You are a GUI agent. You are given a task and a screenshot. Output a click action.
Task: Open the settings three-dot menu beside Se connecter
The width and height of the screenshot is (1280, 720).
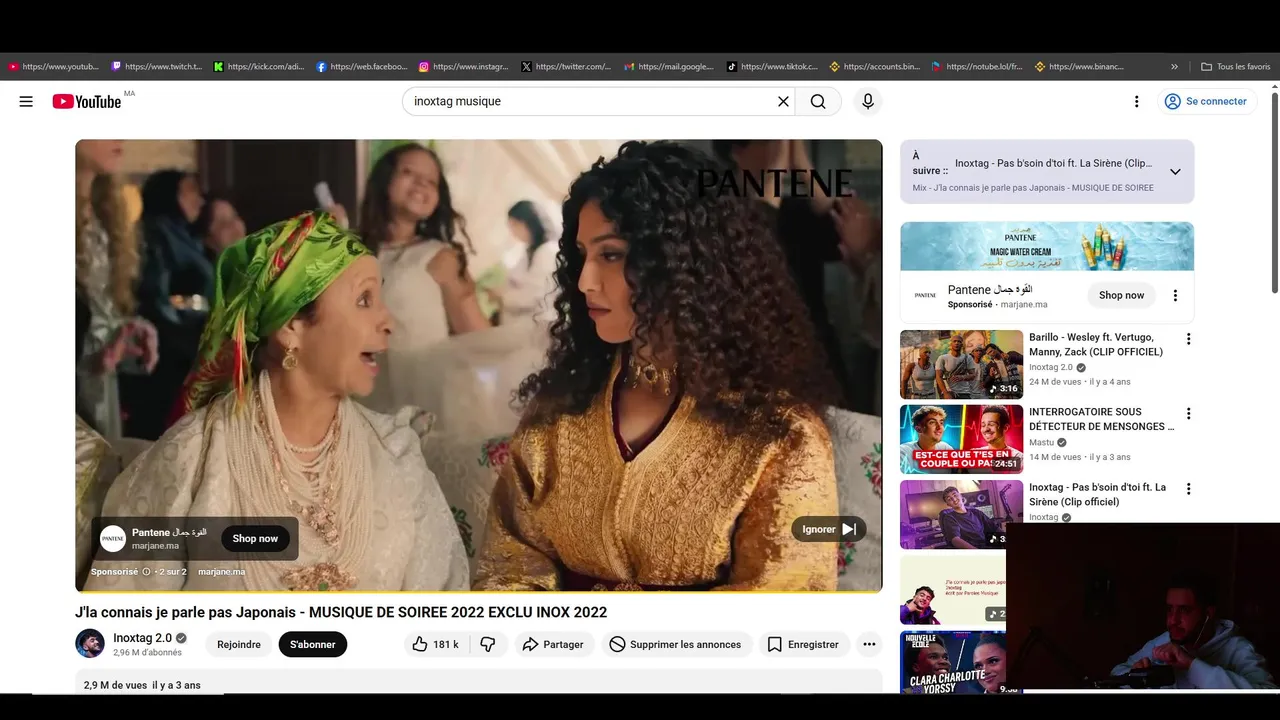pyautogui.click(x=1136, y=101)
